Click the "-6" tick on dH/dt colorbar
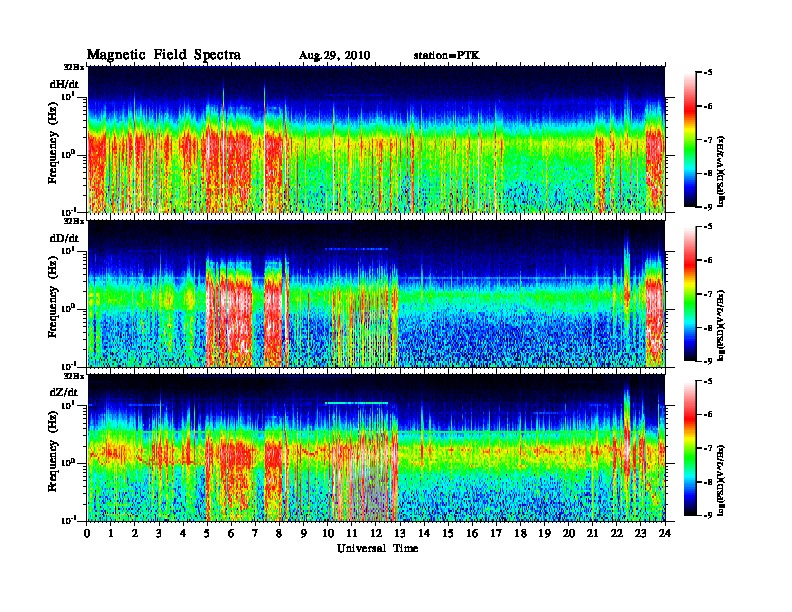 (x=708, y=106)
